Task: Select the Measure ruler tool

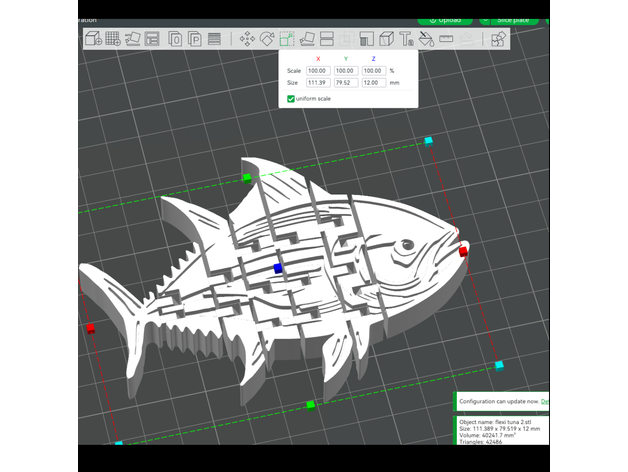Action: pos(447,39)
